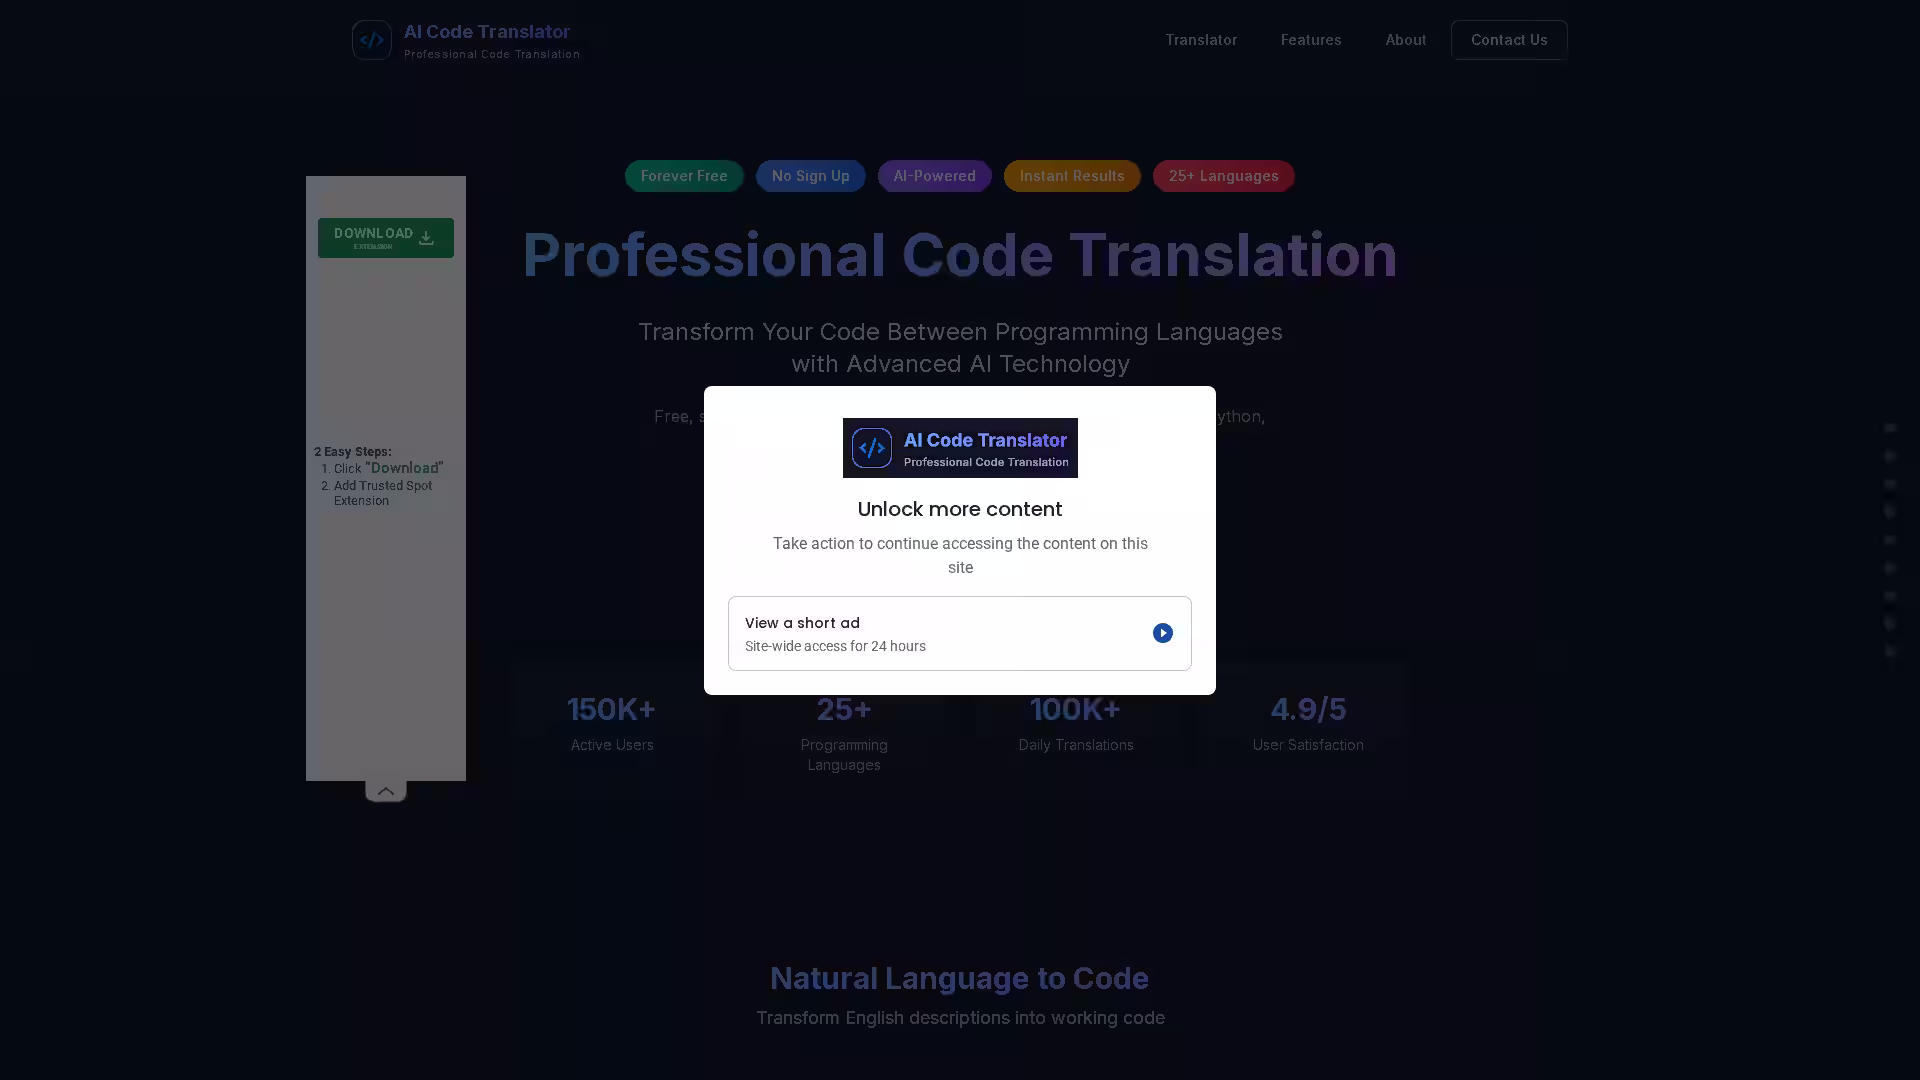Viewport: 1920px width, 1080px height.
Task: Click the code brackets logo icon in header
Action: pos(371,40)
